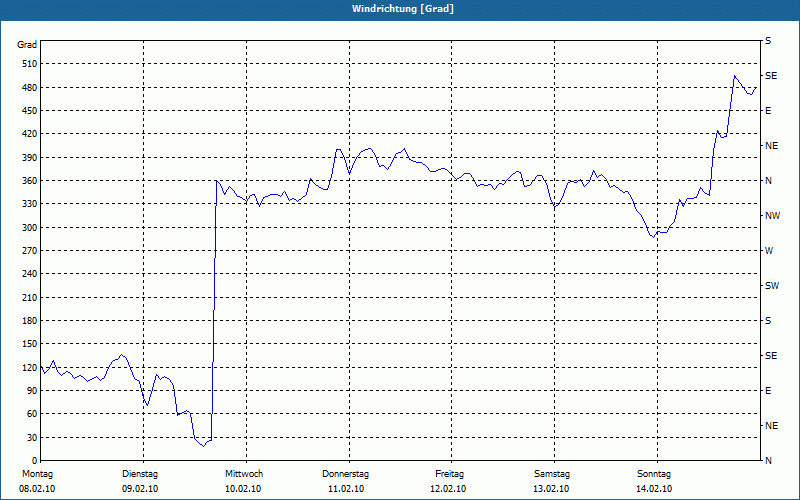800x500 pixels.
Task: Click the 510 value on the Grad axis
Action: pyautogui.click(x=29, y=64)
